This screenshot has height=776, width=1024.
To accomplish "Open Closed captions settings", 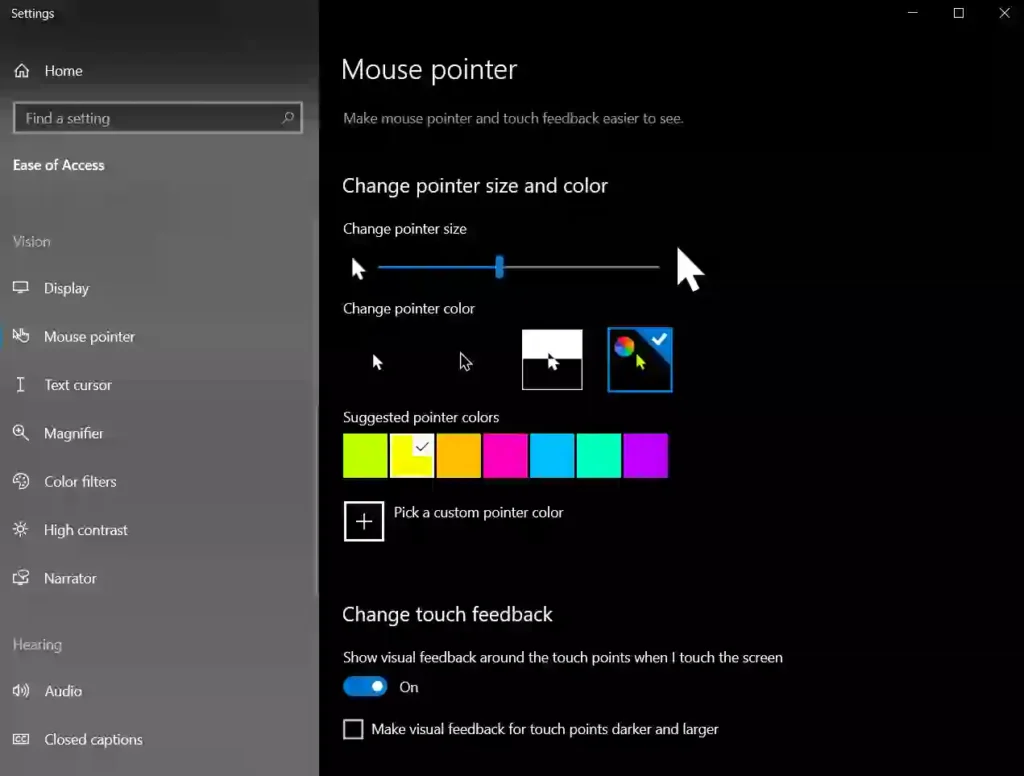I will pyautogui.click(x=93, y=739).
